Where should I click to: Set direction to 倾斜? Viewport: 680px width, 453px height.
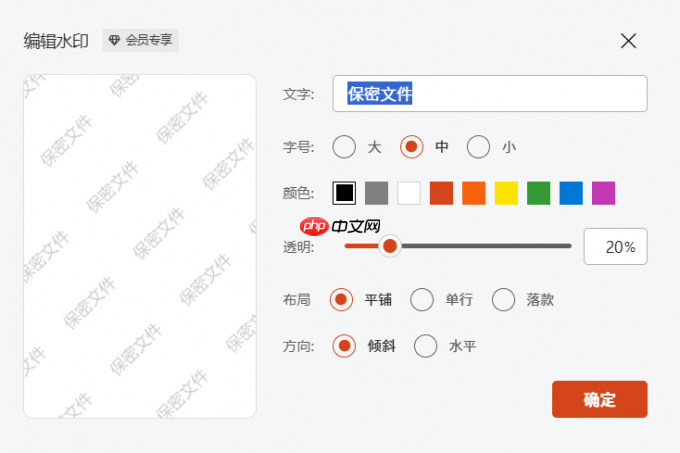pyautogui.click(x=344, y=346)
